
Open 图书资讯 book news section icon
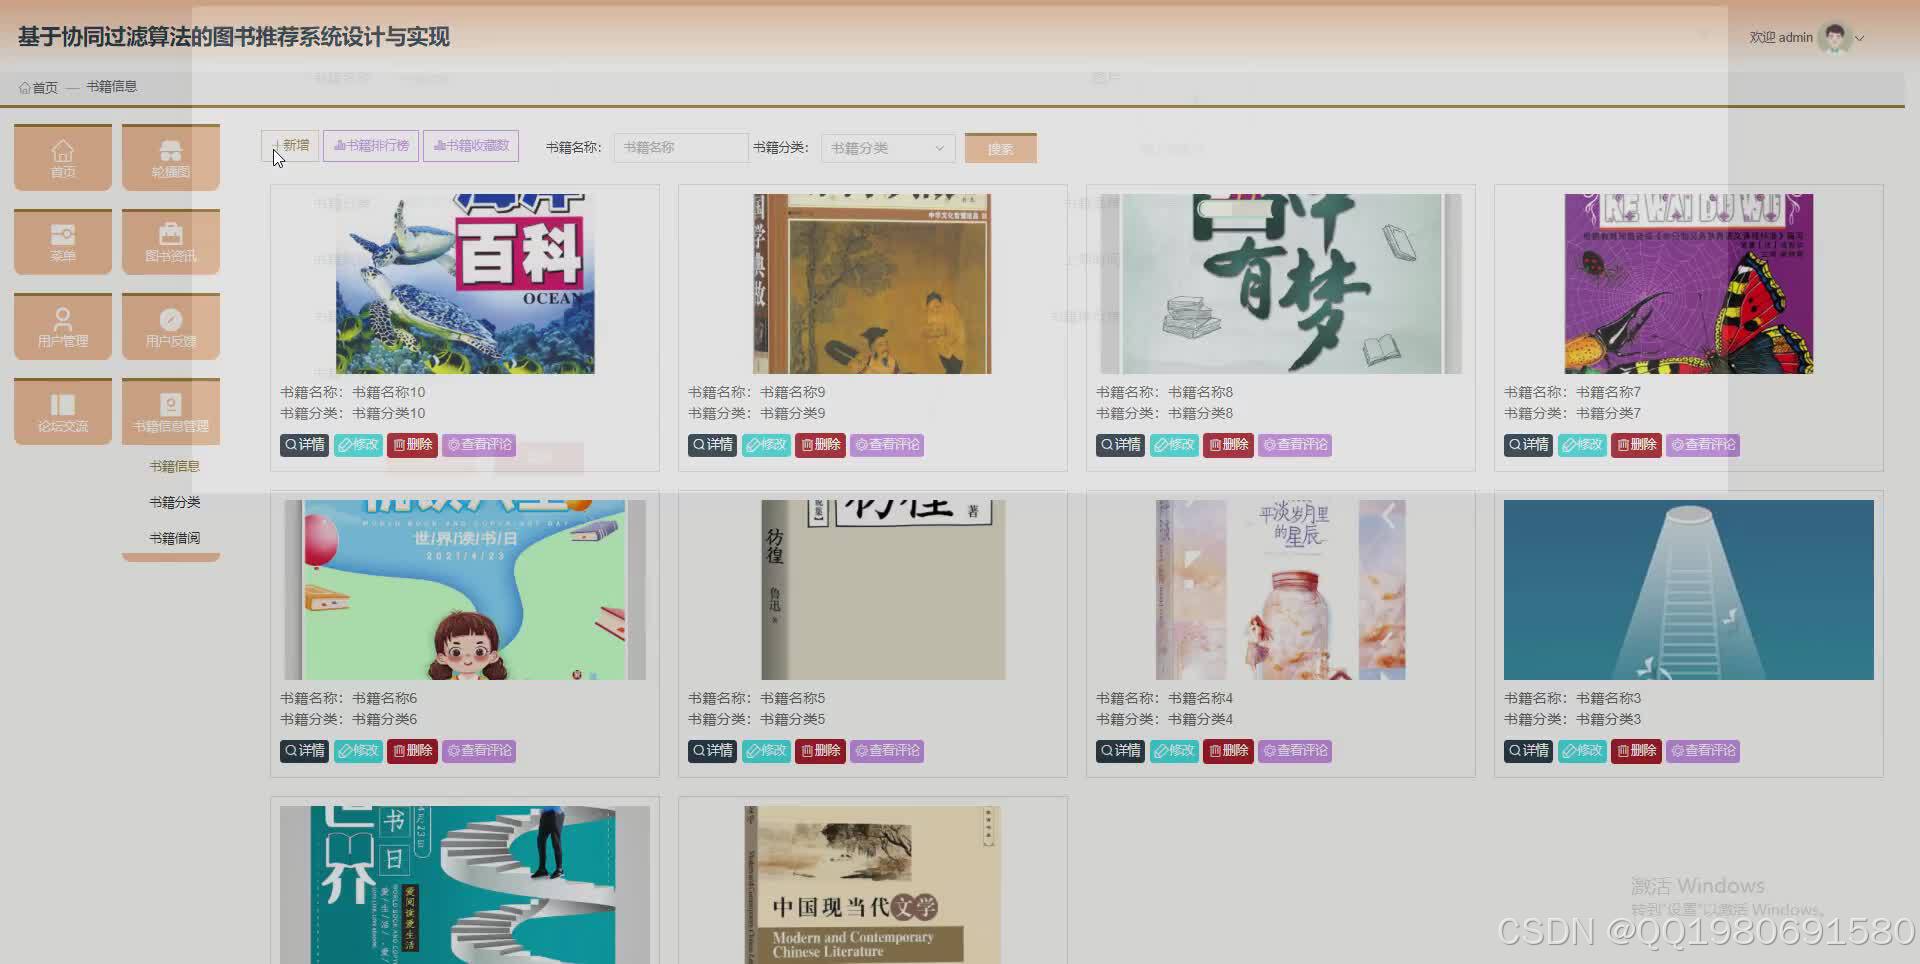(x=170, y=241)
